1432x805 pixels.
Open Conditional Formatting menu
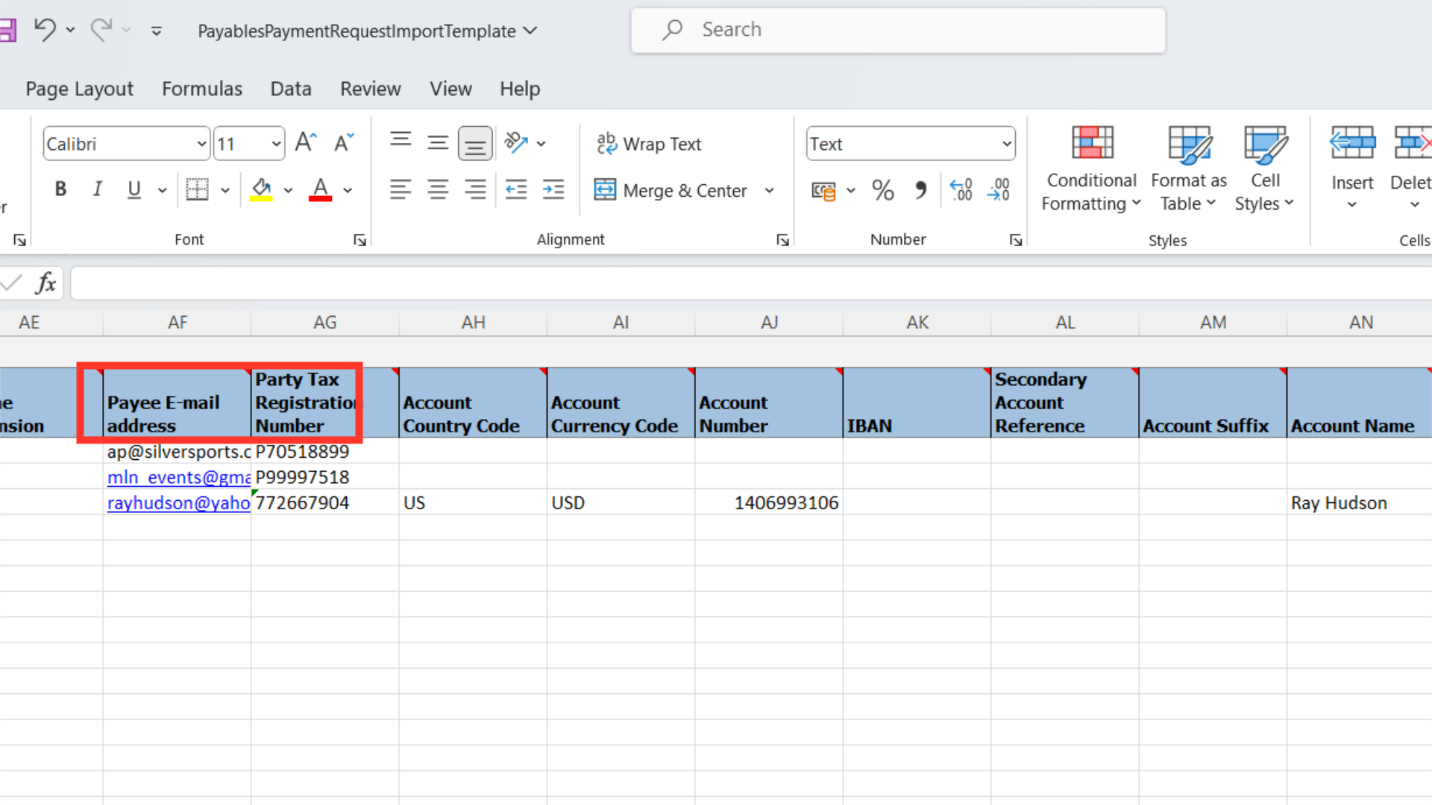(1091, 170)
